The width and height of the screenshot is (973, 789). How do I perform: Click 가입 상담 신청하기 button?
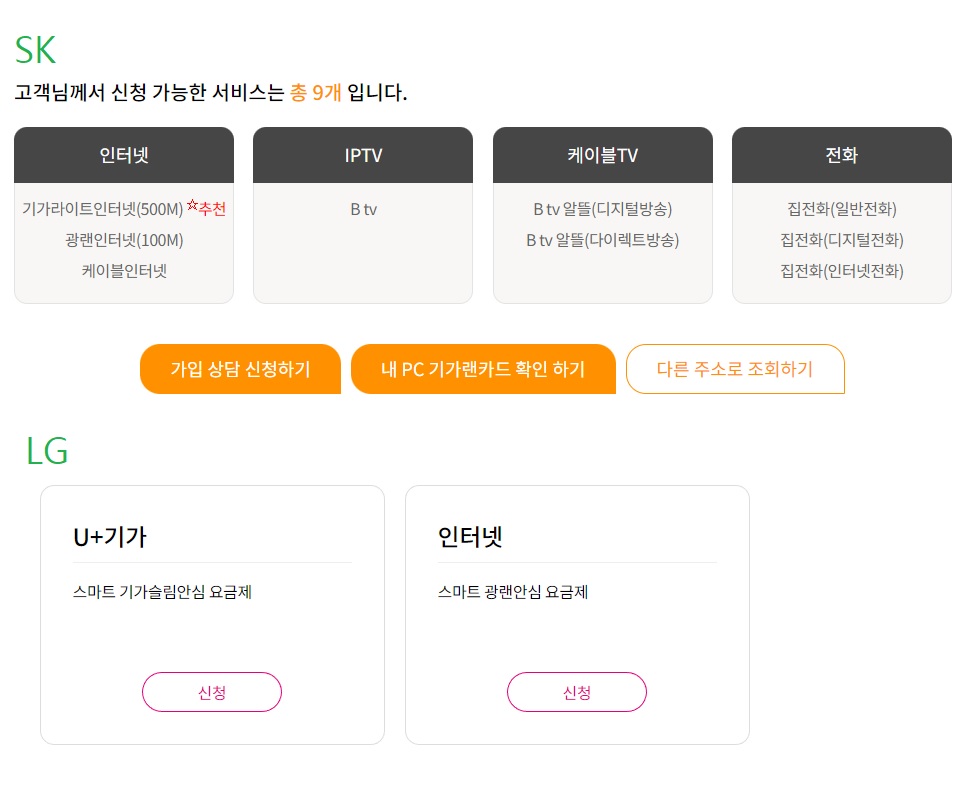[240, 369]
